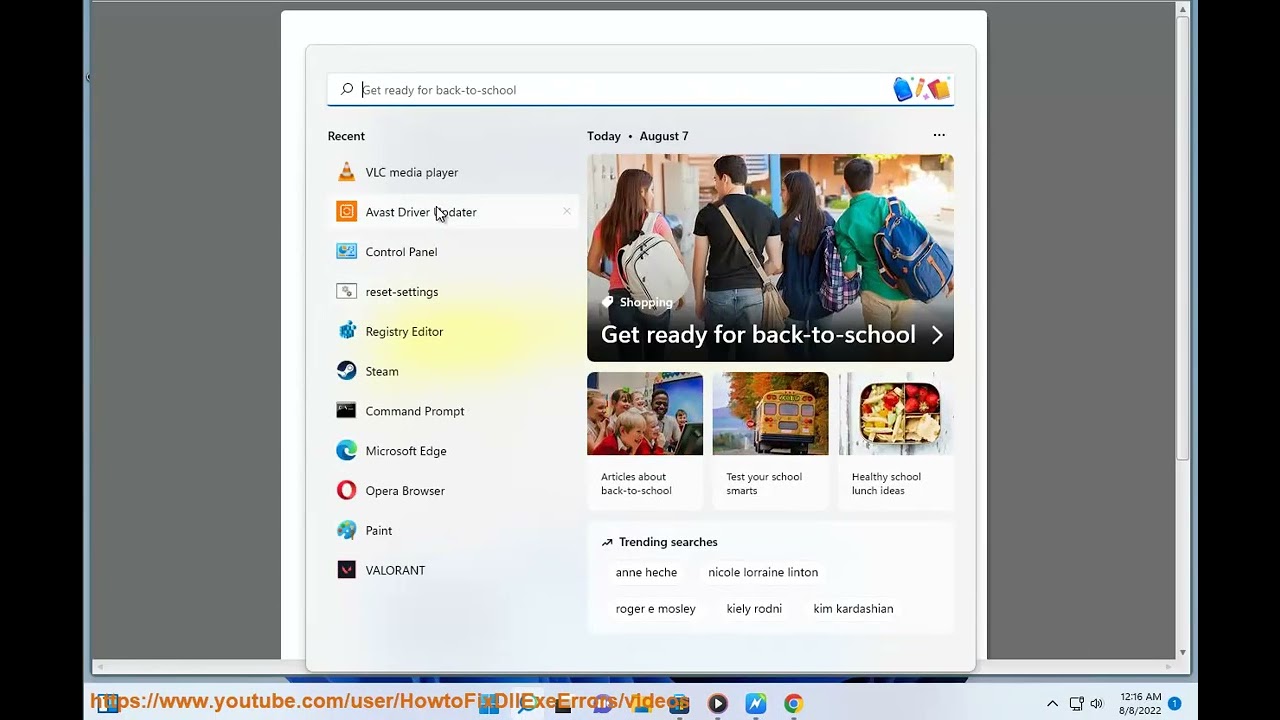The width and height of the screenshot is (1280, 720).
Task: Search trending term kiely rodni
Action: pyautogui.click(x=754, y=608)
